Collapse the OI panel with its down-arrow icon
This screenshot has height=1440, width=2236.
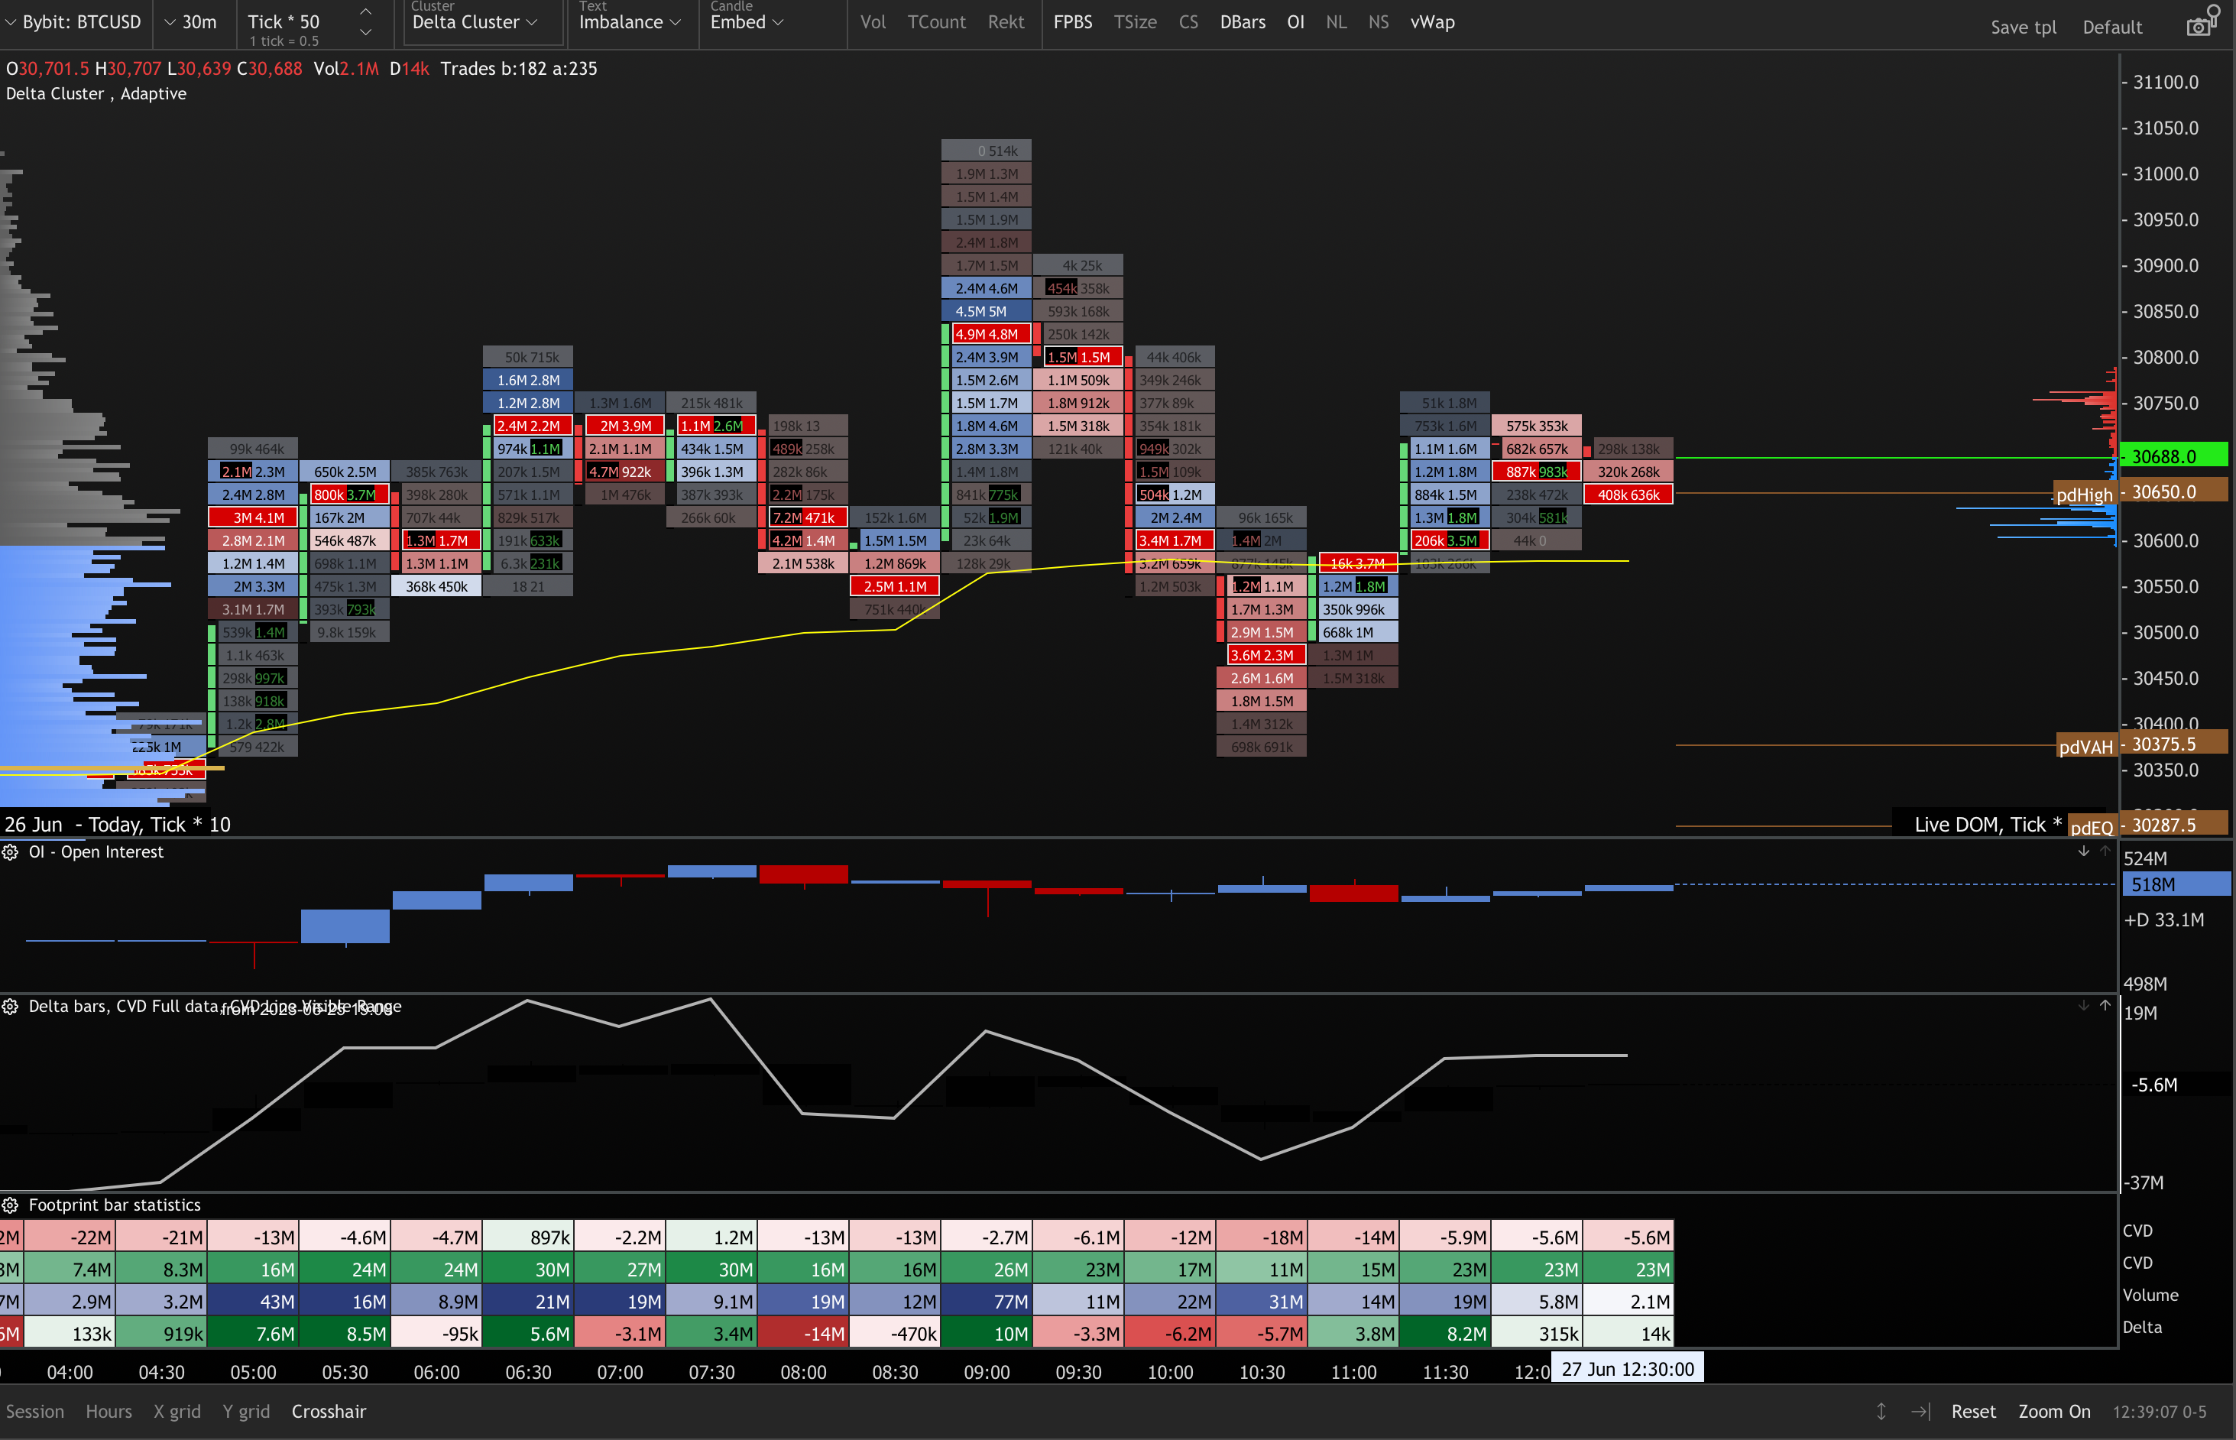click(x=2084, y=852)
